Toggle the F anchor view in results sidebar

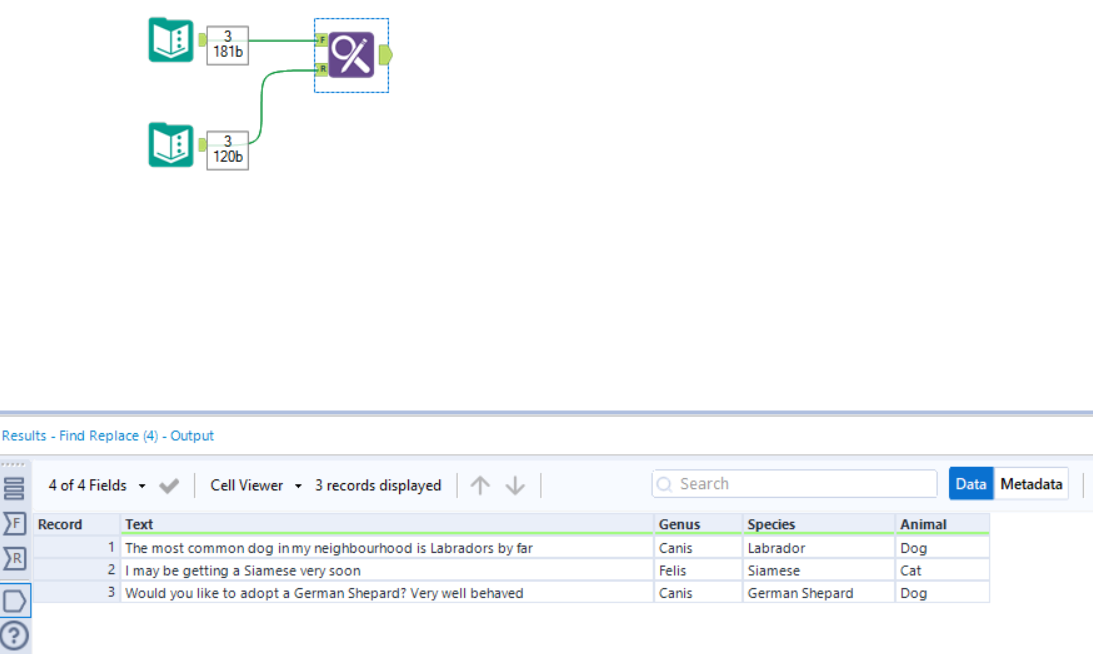14,523
